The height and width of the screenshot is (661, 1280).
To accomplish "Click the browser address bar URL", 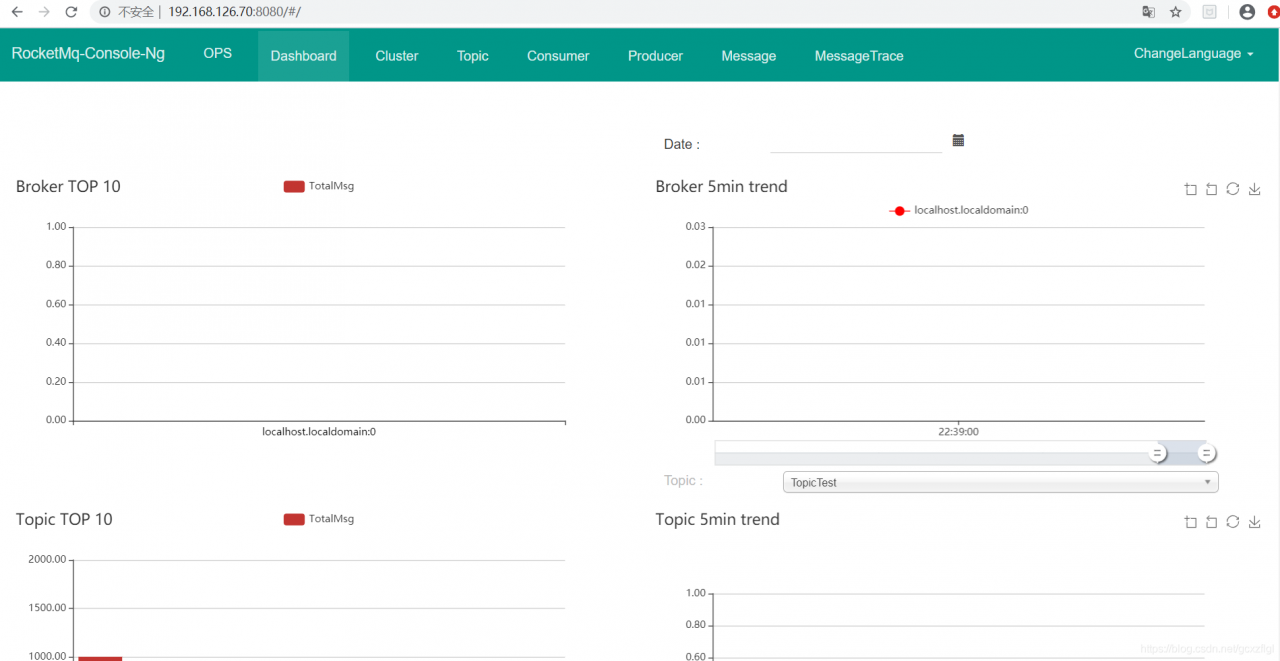I will 234,12.
